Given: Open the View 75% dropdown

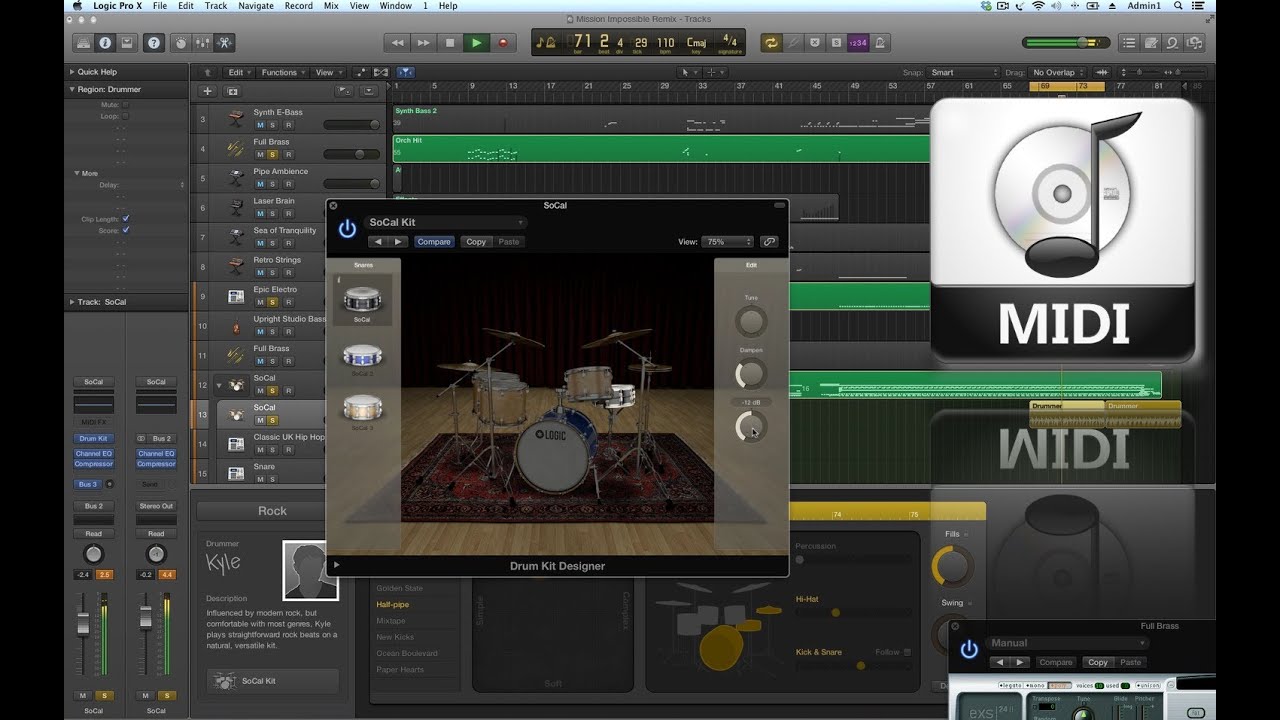Looking at the screenshot, I should 728,242.
